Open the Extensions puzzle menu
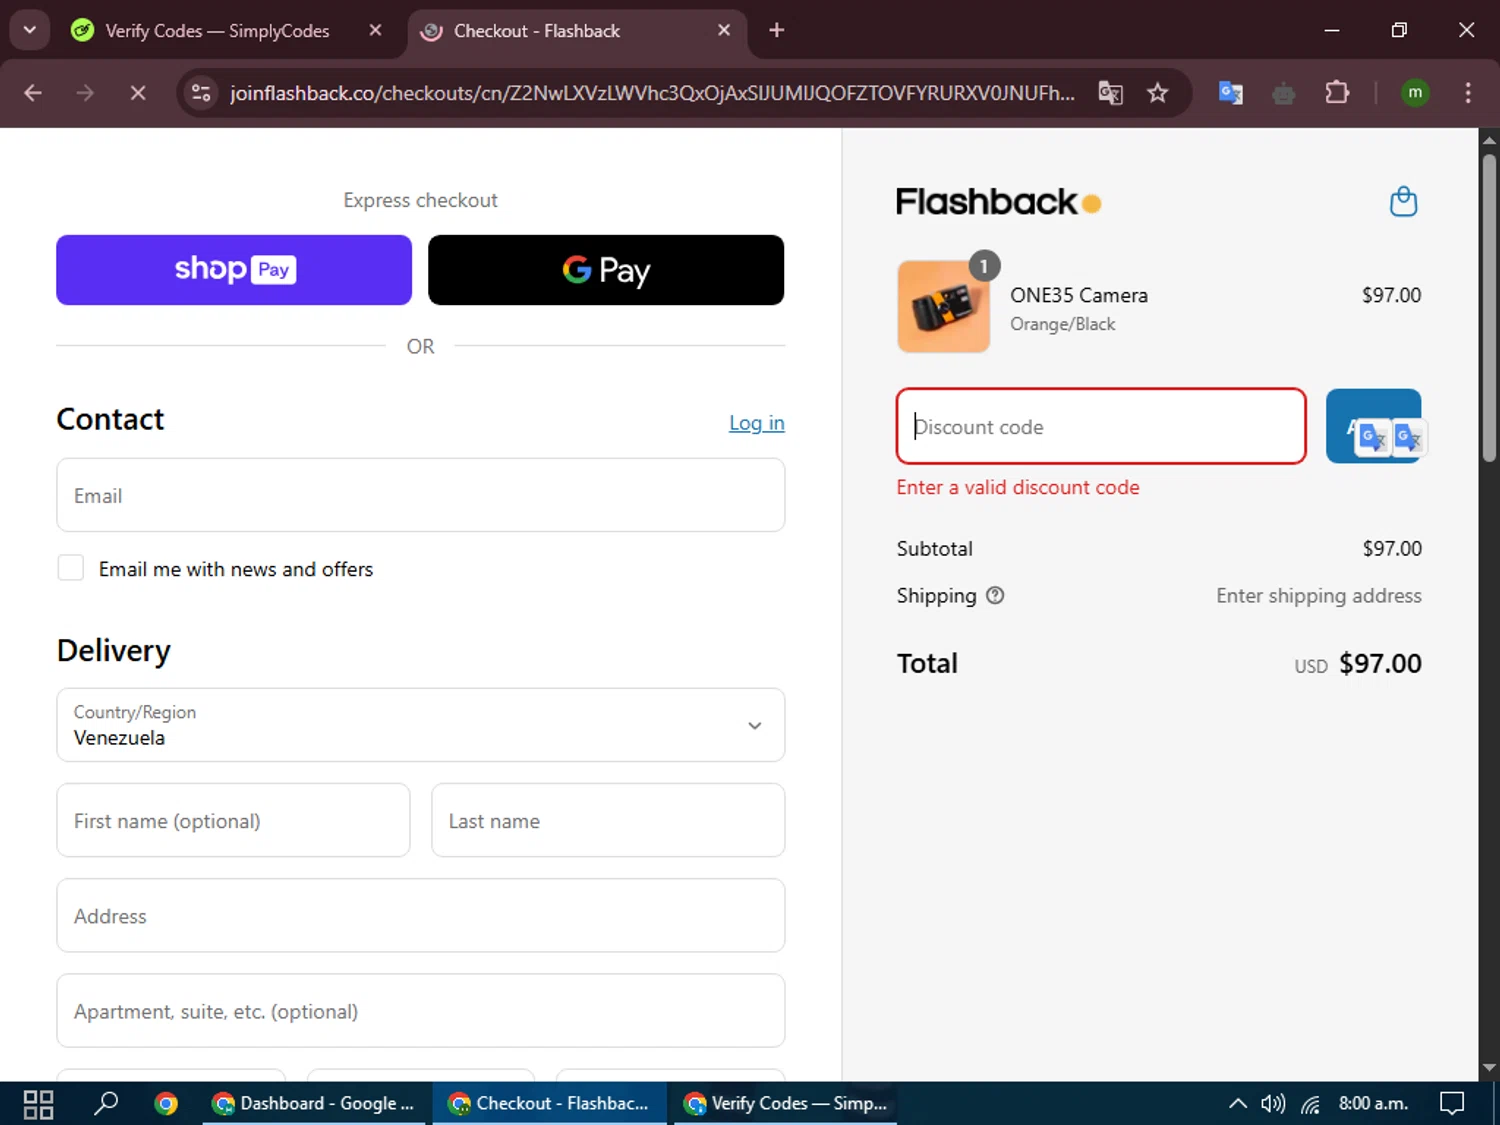The height and width of the screenshot is (1125, 1500). click(1337, 93)
